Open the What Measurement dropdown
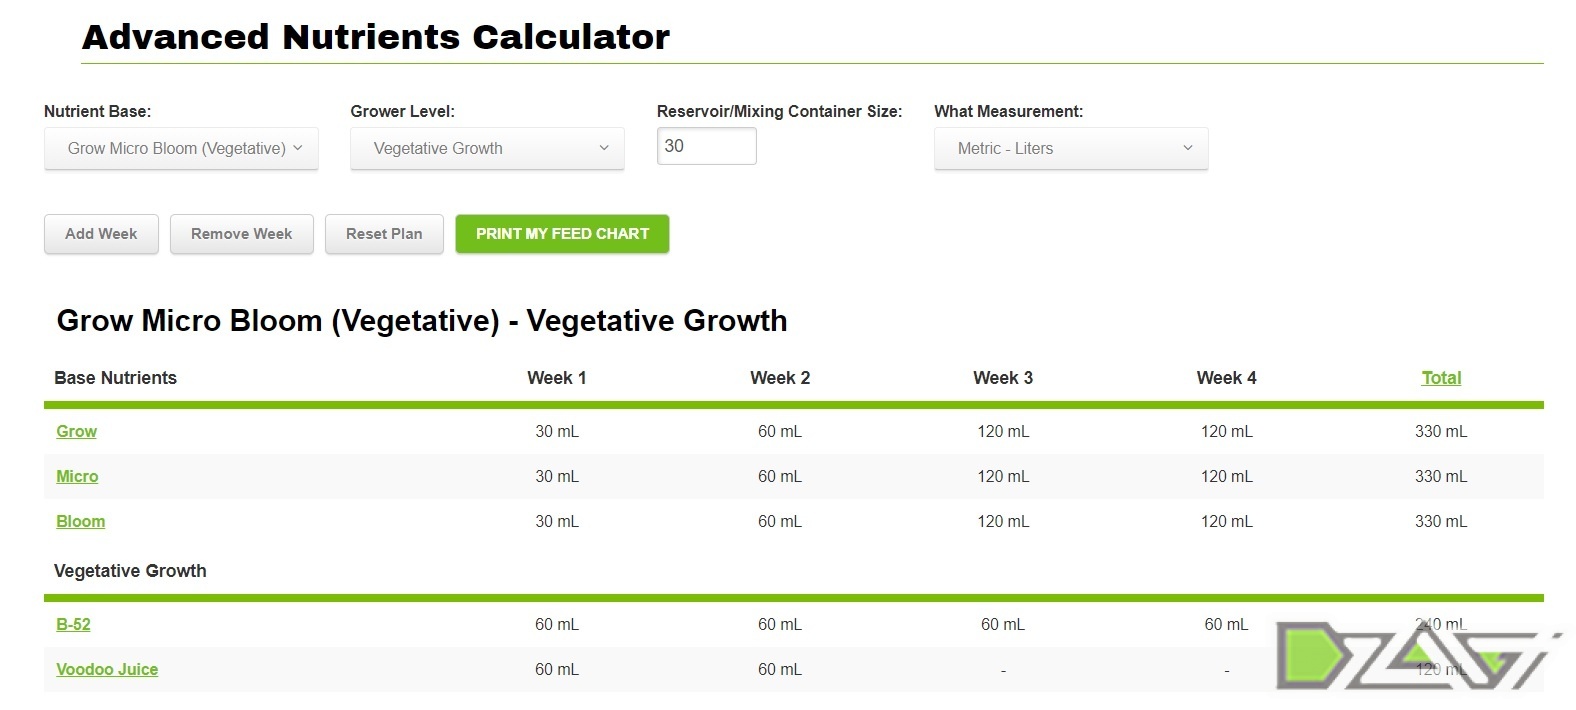This screenshot has width=1576, height=710. 1071,148
